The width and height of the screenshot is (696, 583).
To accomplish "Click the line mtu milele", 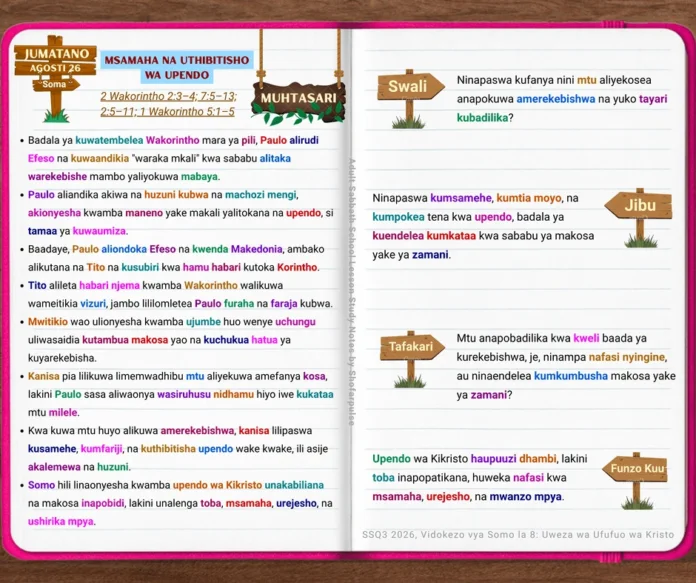I will [53, 412].
